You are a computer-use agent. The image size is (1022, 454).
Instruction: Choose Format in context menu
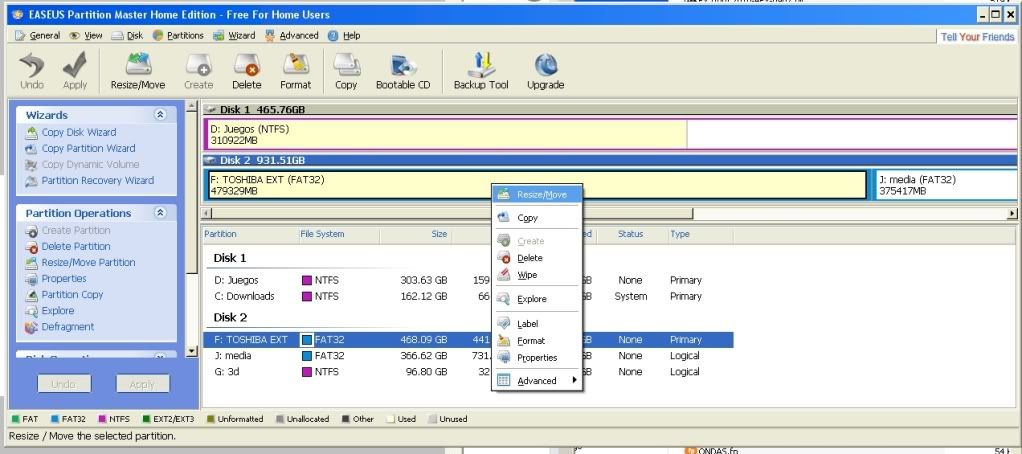(x=537, y=341)
